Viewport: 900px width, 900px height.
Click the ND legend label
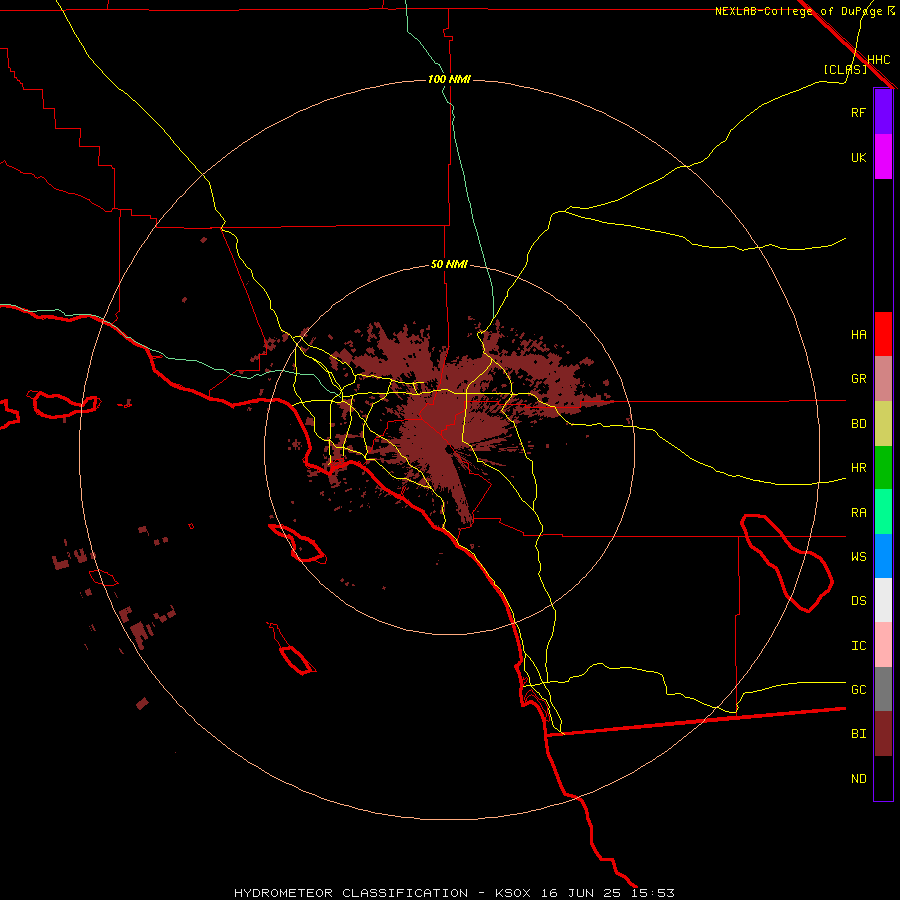tap(858, 779)
